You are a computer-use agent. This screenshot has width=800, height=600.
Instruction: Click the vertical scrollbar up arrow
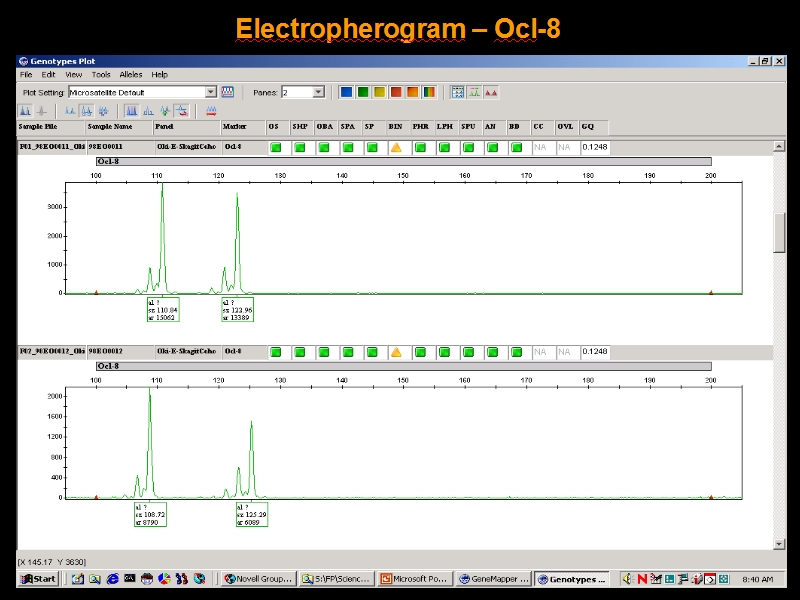pyautogui.click(x=779, y=146)
